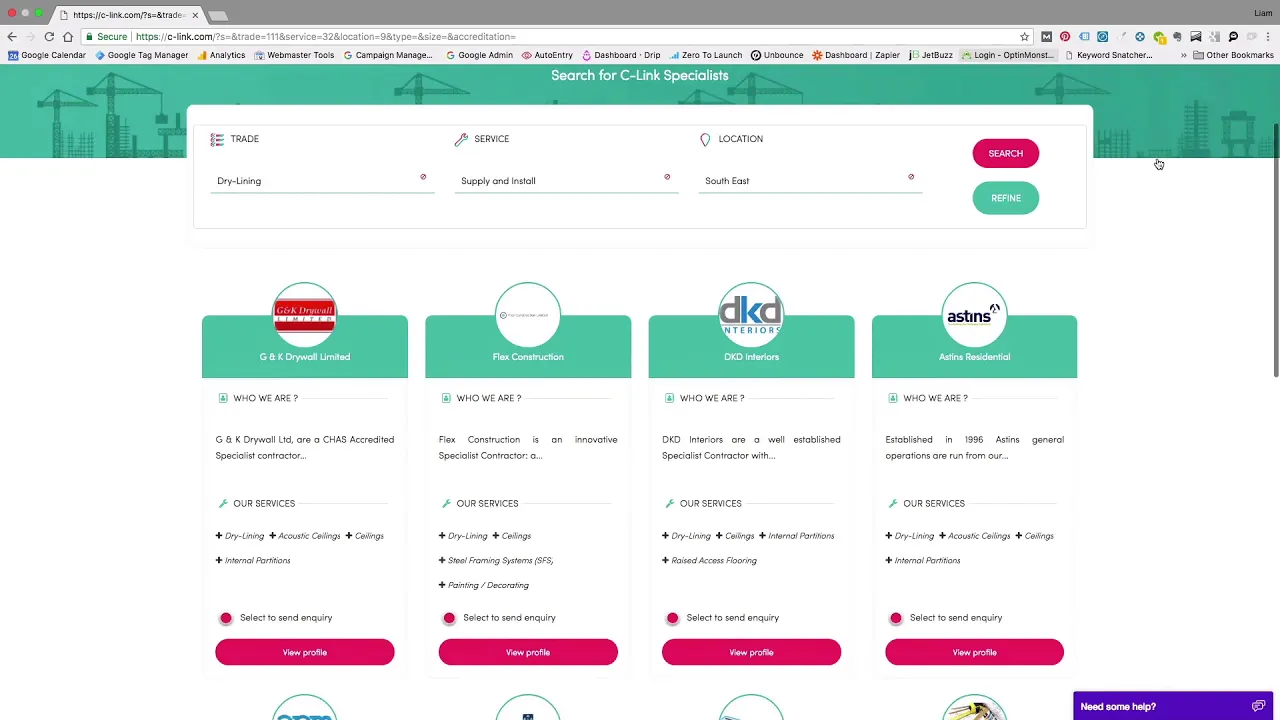Click Raised Access Flooring under DKD Interiors
1280x720 pixels.
(x=714, y=561)
